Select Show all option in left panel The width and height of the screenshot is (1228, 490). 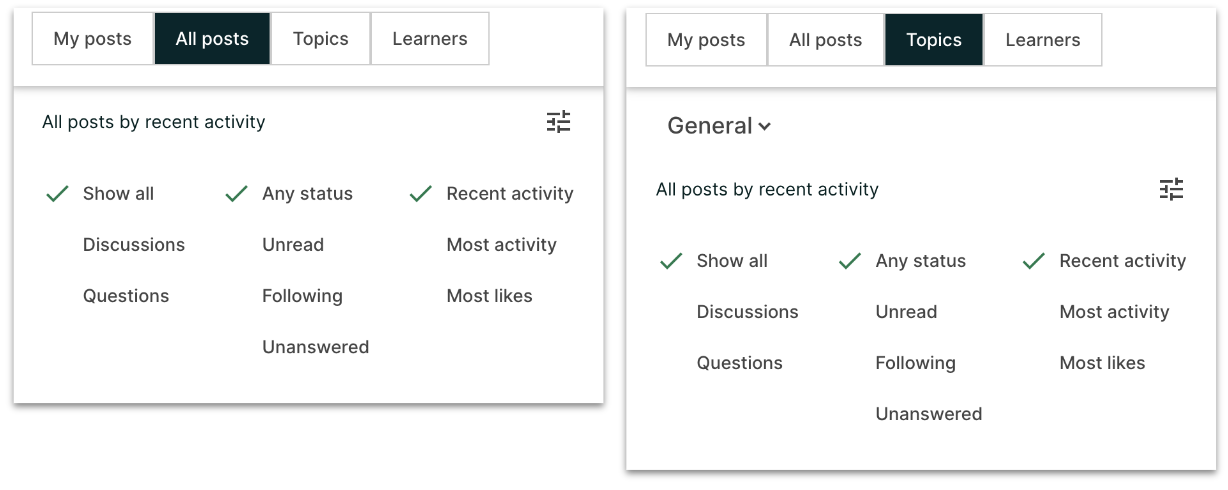[118, 194]
